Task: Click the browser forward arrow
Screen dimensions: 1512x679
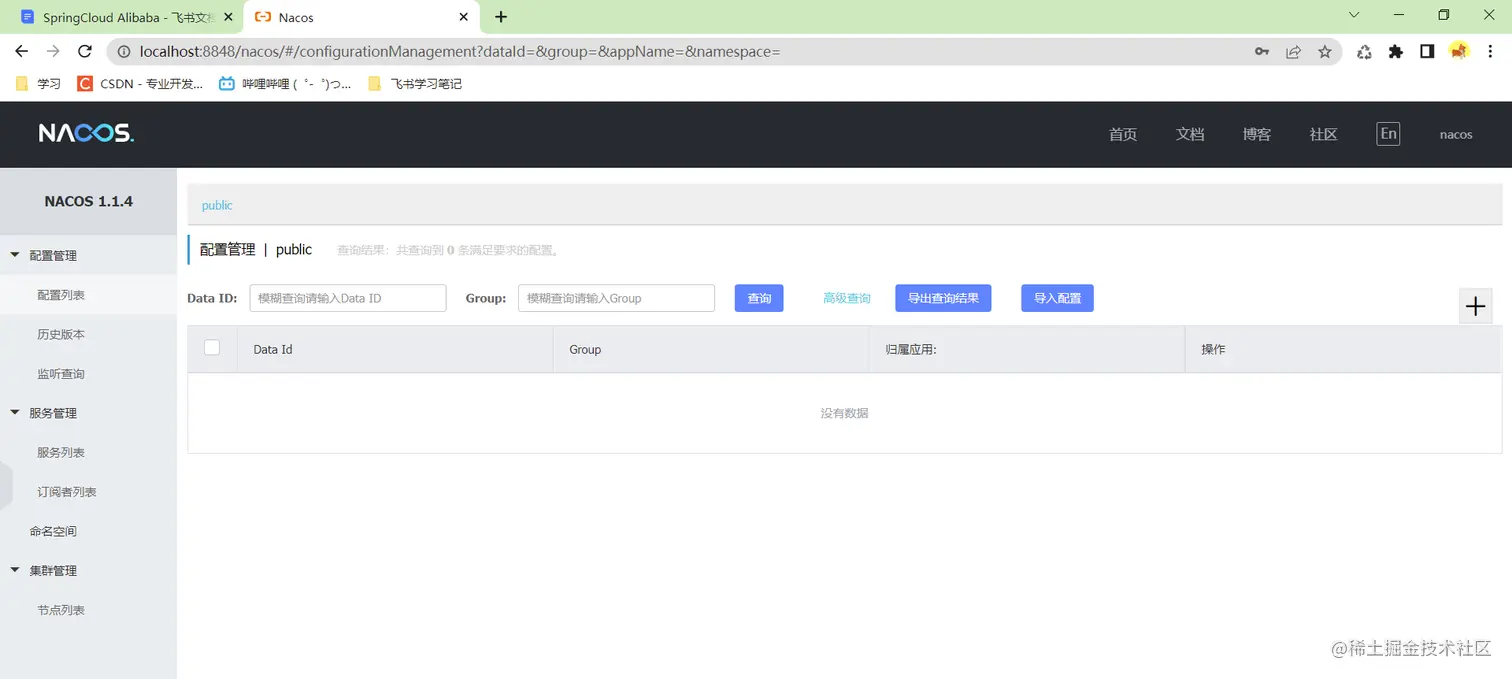Action: 53,51
